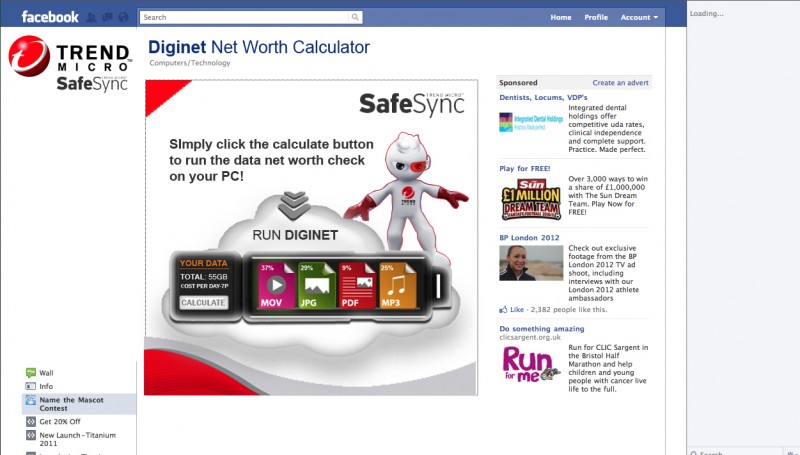Open Play for FREE! ad link

tap(524, 168)
